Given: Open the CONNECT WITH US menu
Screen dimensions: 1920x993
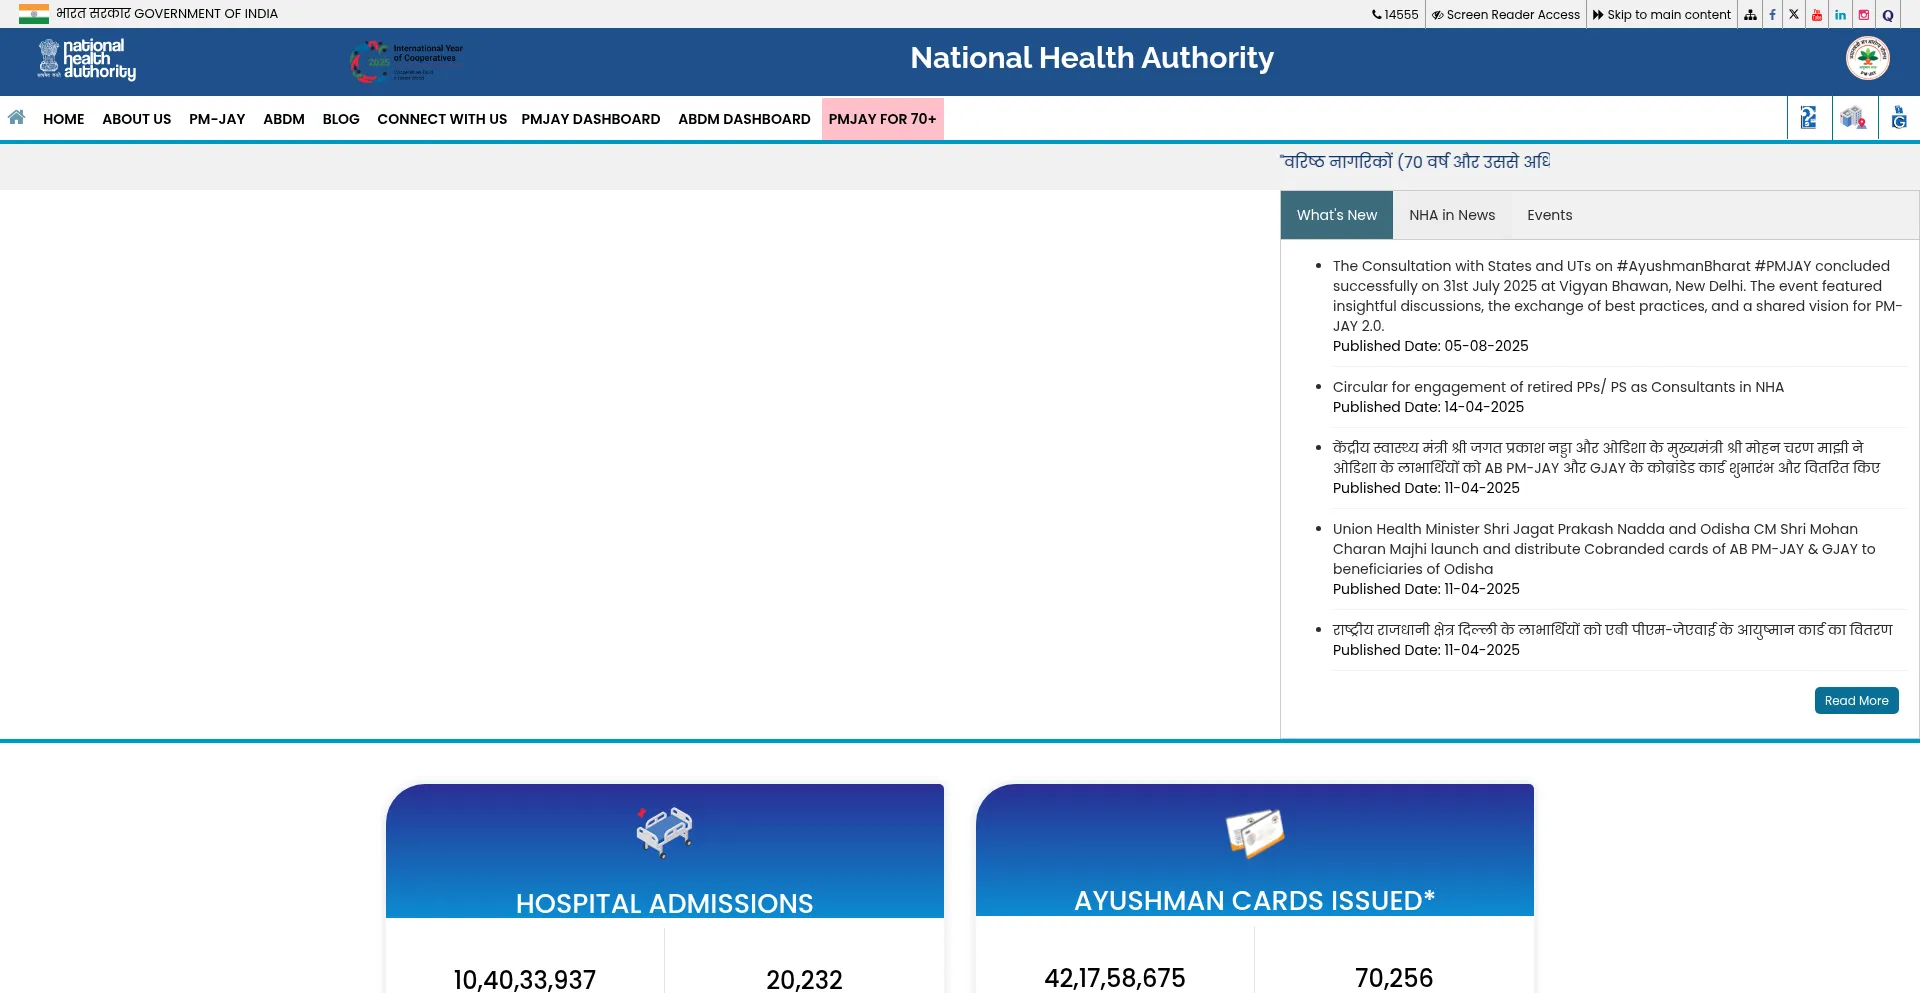Looking at the screenshot, I should point(441,119).
